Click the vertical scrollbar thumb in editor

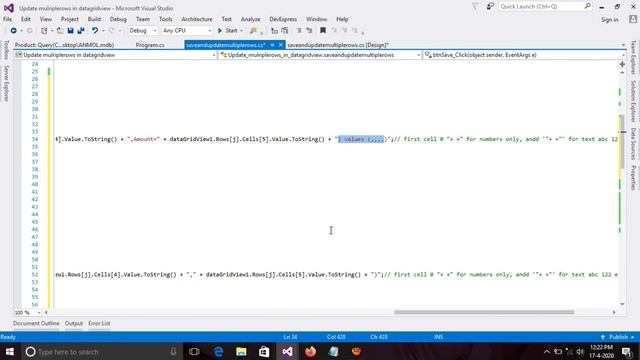(x=622, y=142)
